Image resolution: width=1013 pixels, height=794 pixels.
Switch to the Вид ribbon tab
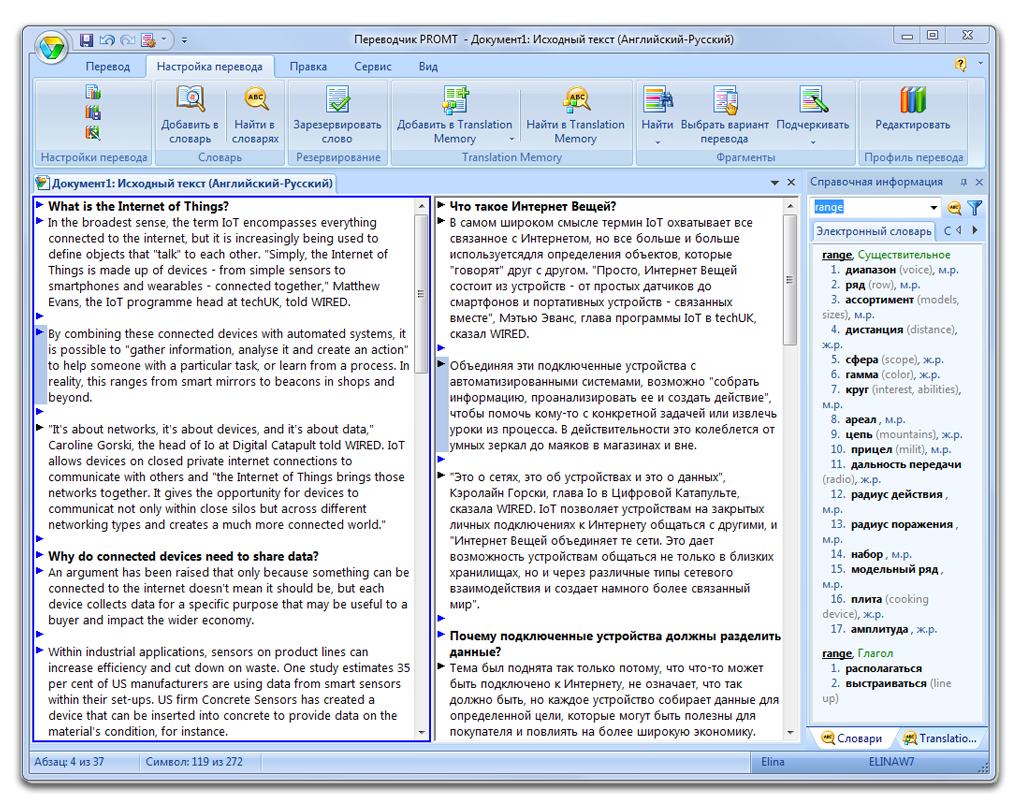pyautogui.click(x=428, y=67)
